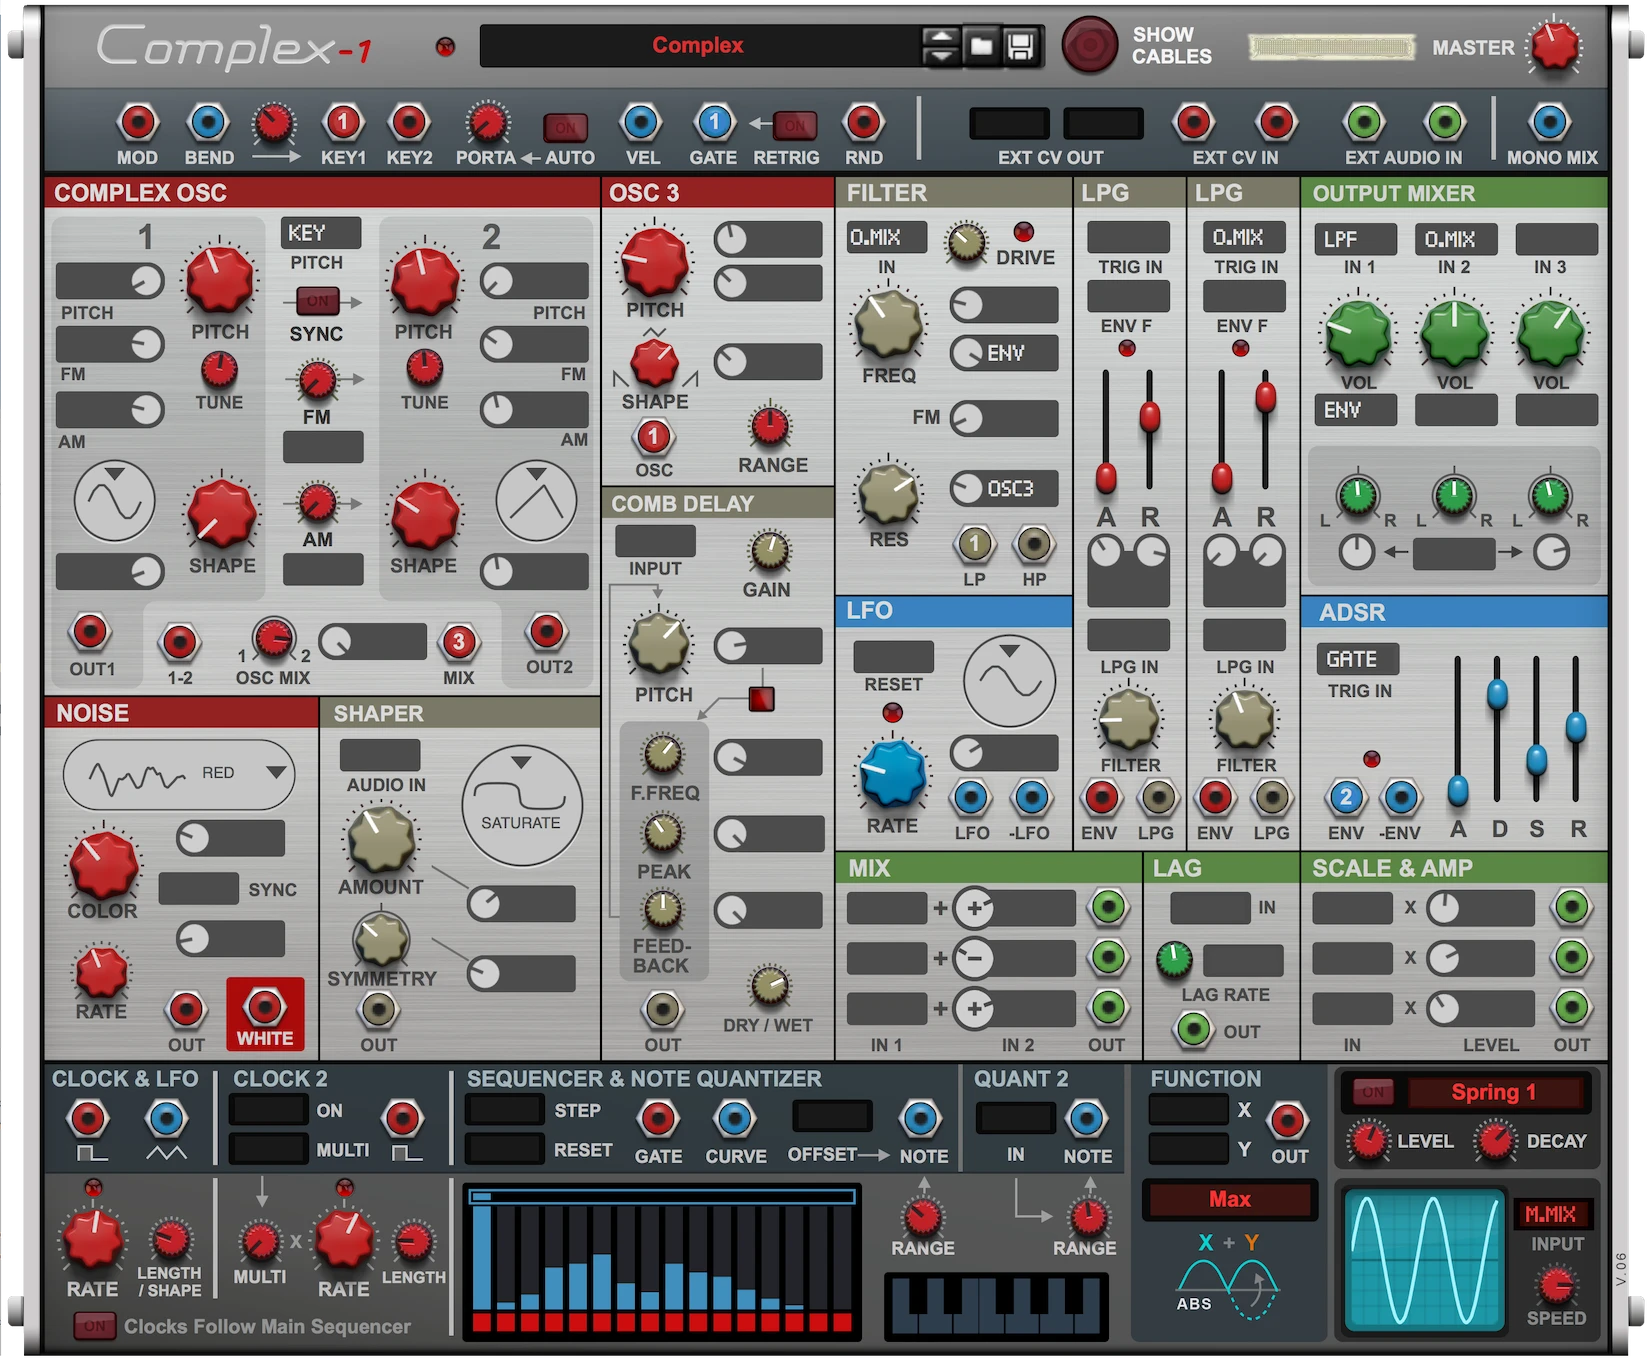Open the Spring 1 reverb type selector
Screen dimensions: 1650x1365
pos(1494,1092)
